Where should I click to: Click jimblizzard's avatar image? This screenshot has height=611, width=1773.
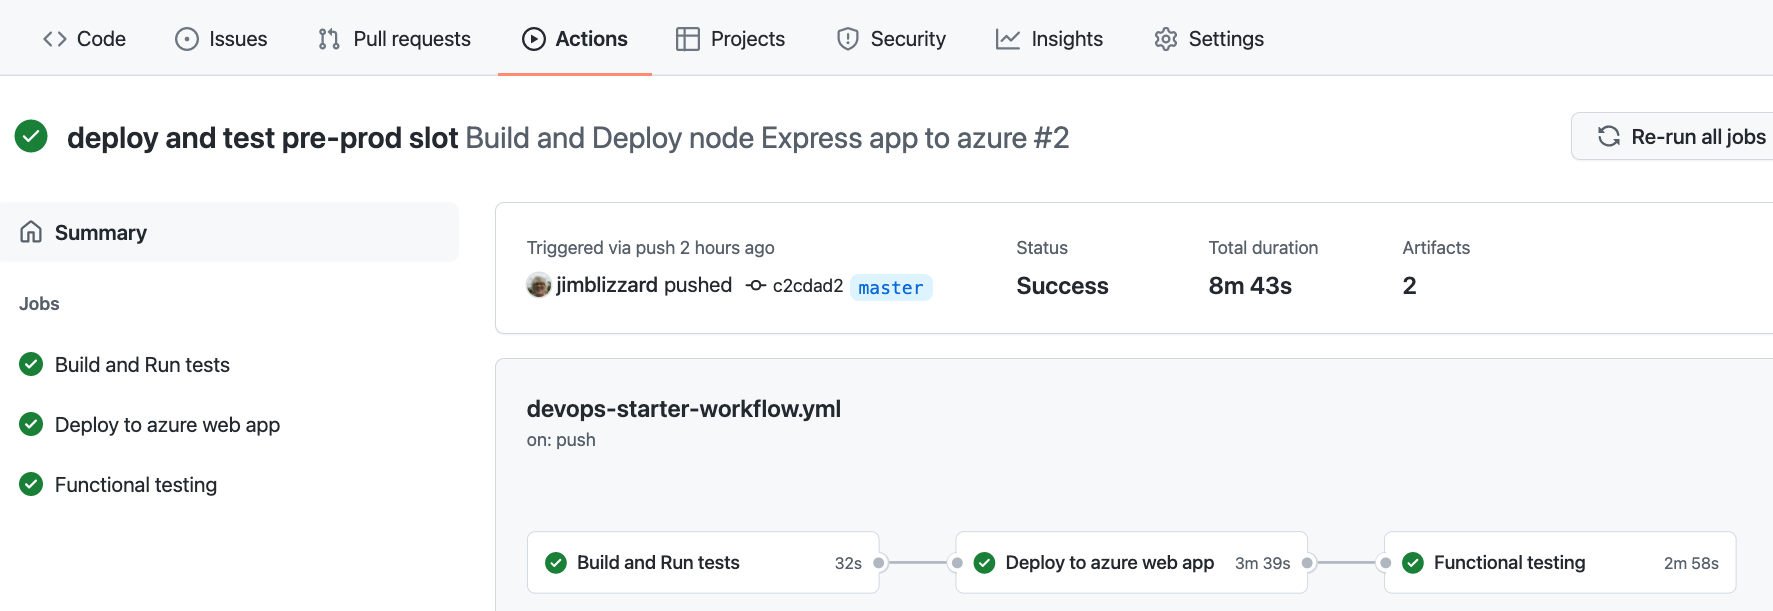pos(539,285)
